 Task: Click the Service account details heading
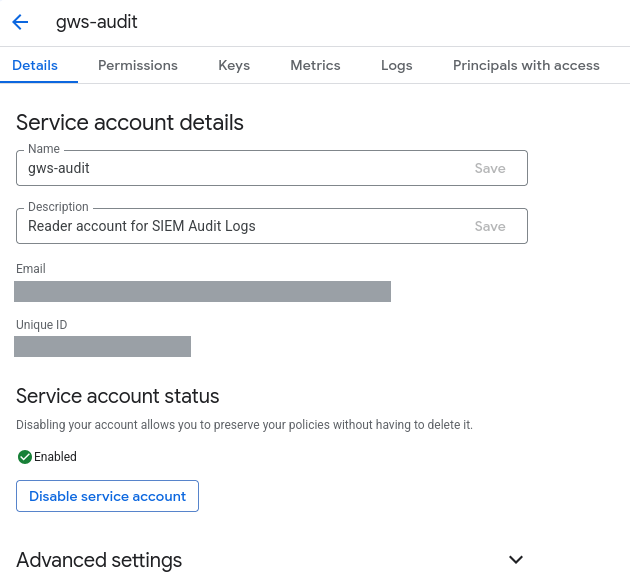pyautogui.click(x=130, y=123)
